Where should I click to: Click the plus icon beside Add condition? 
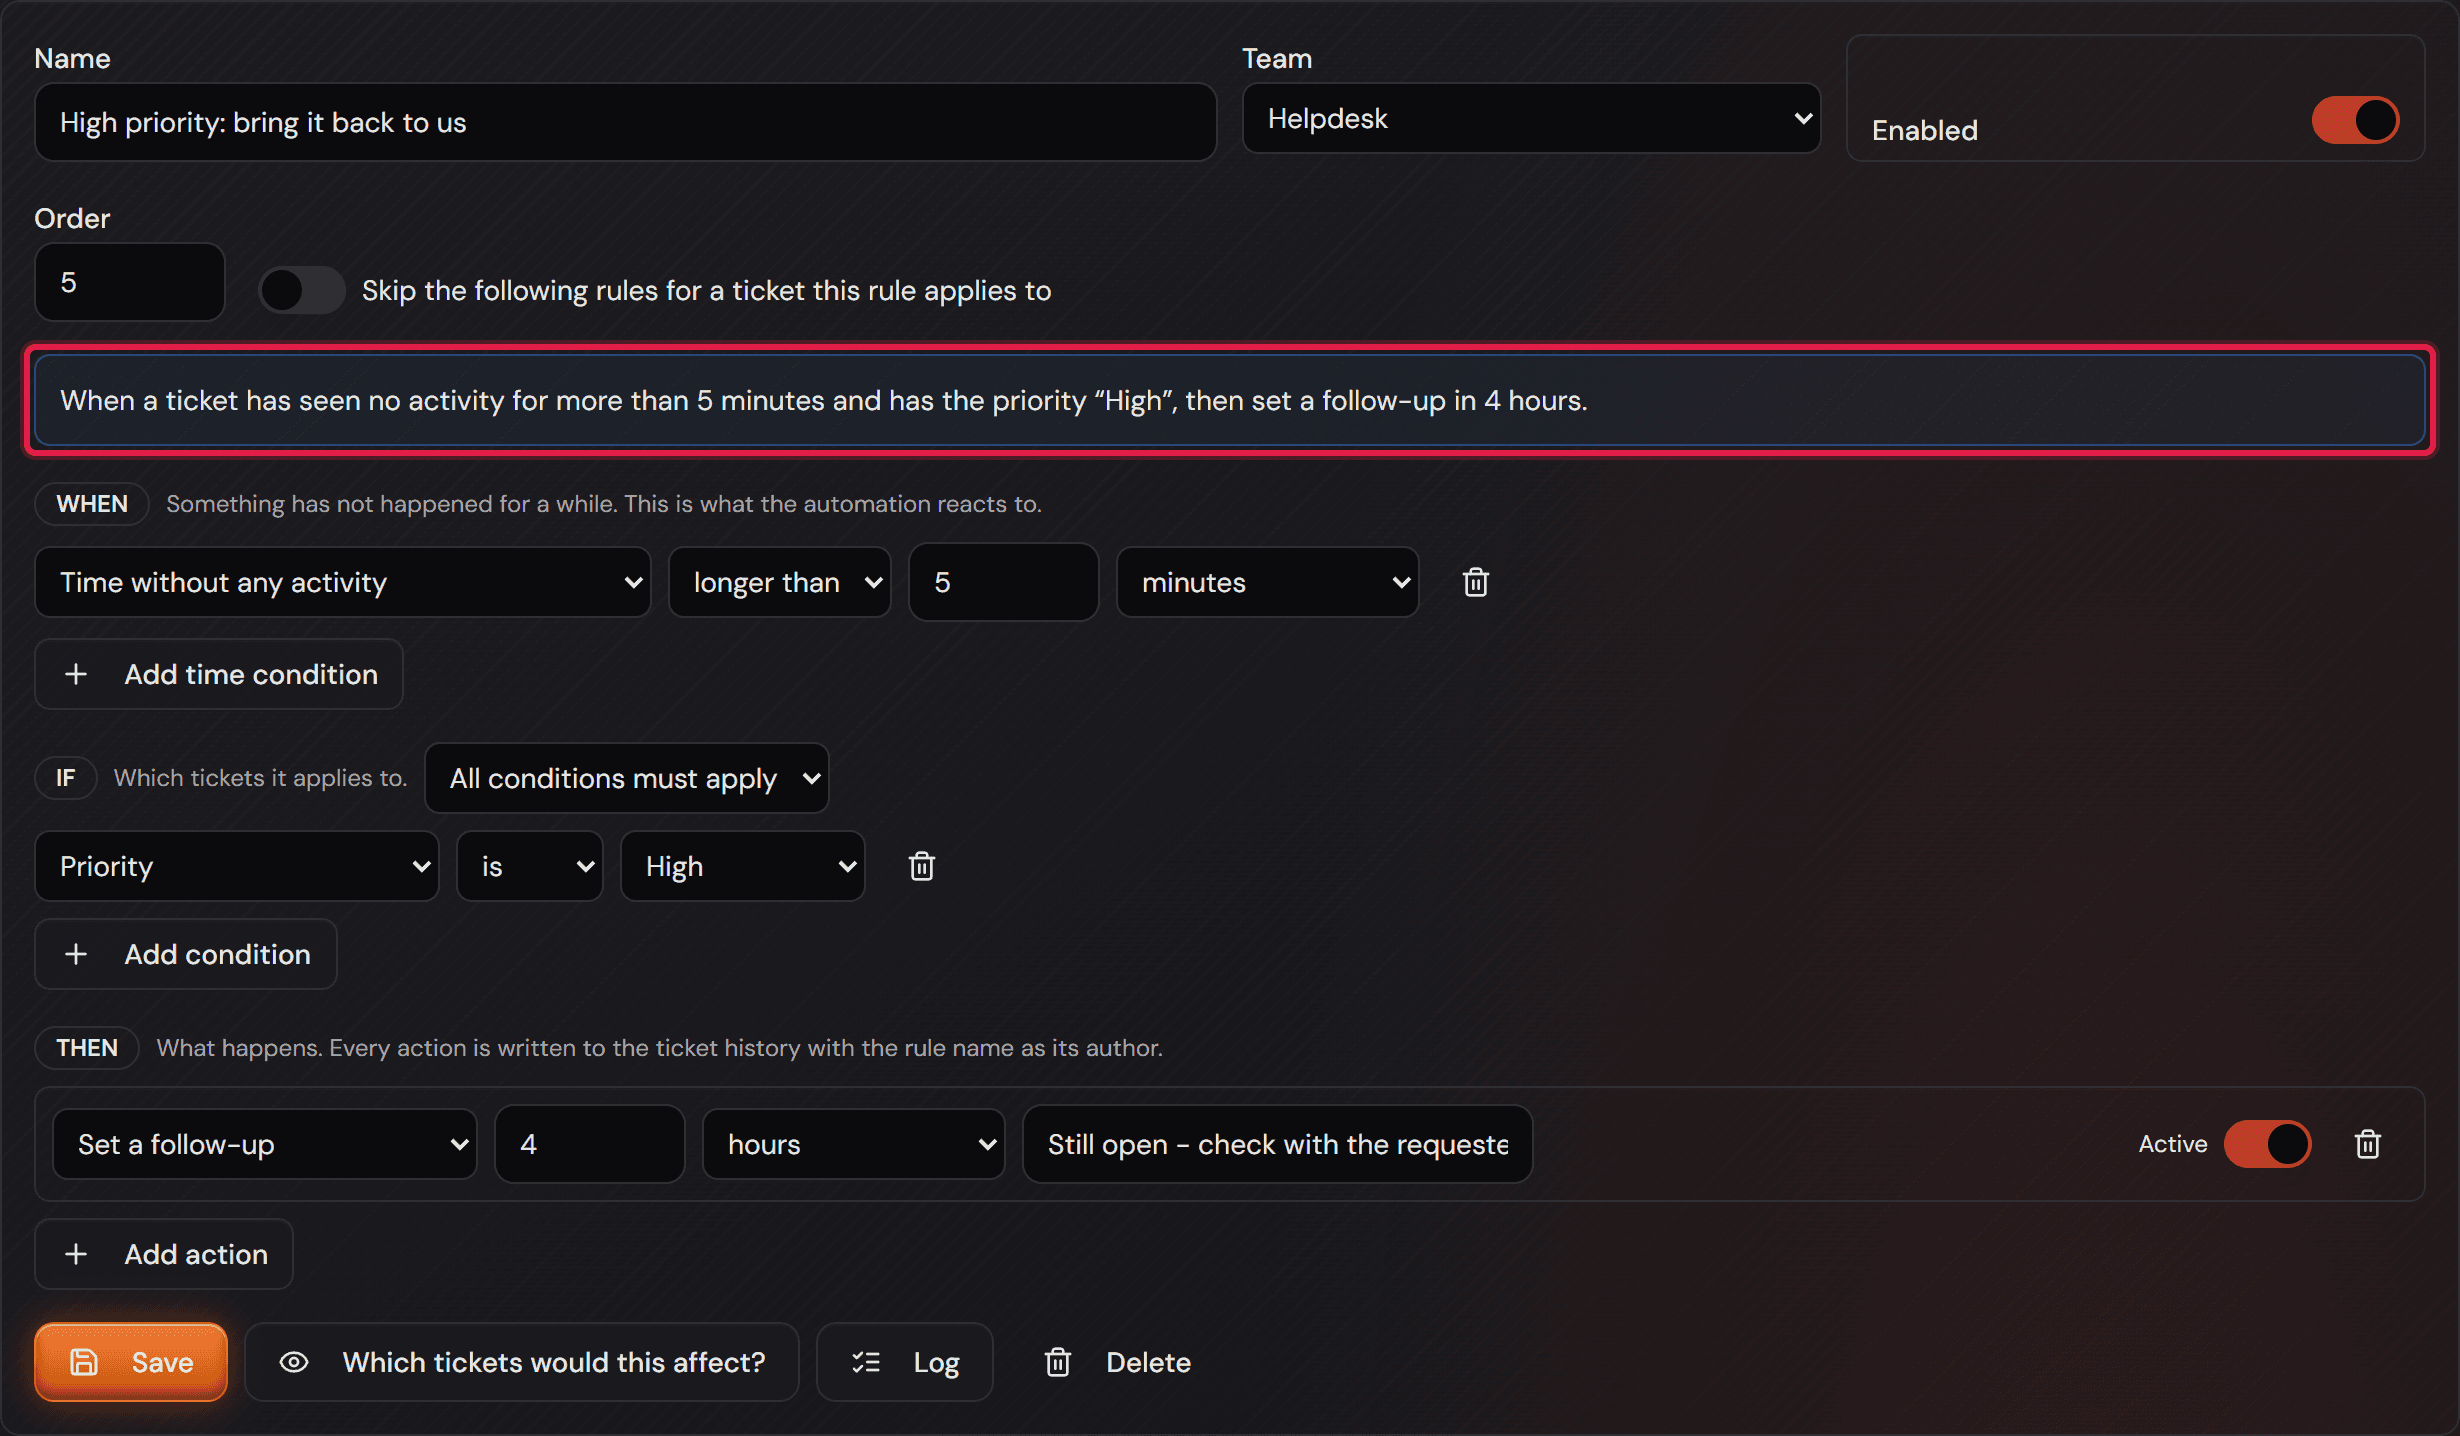(76, 954)
